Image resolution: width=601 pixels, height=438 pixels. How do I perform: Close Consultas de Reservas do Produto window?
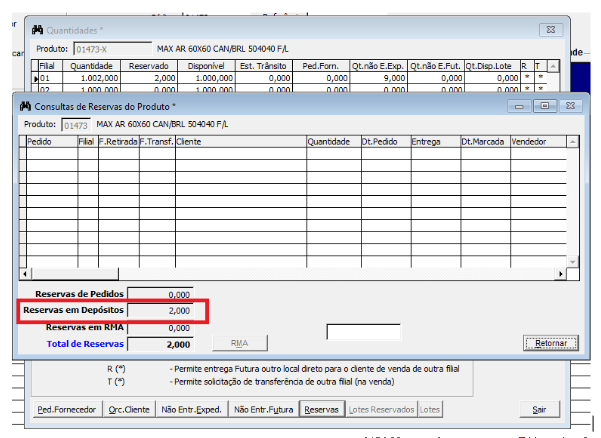pos(570,106)
